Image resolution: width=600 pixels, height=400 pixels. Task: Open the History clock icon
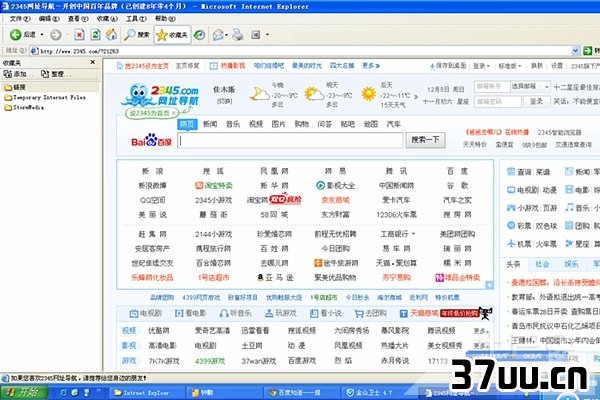(199, 35)
